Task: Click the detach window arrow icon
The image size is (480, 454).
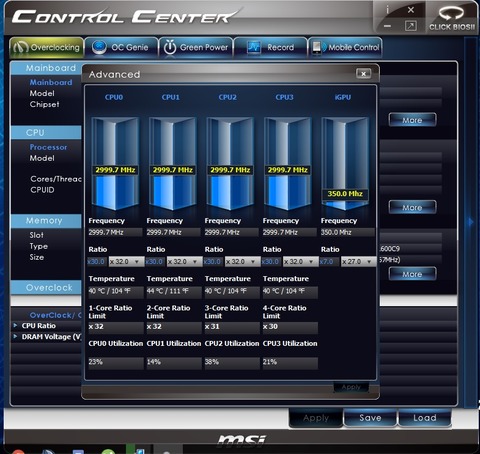Action: (x=411, y=26)
